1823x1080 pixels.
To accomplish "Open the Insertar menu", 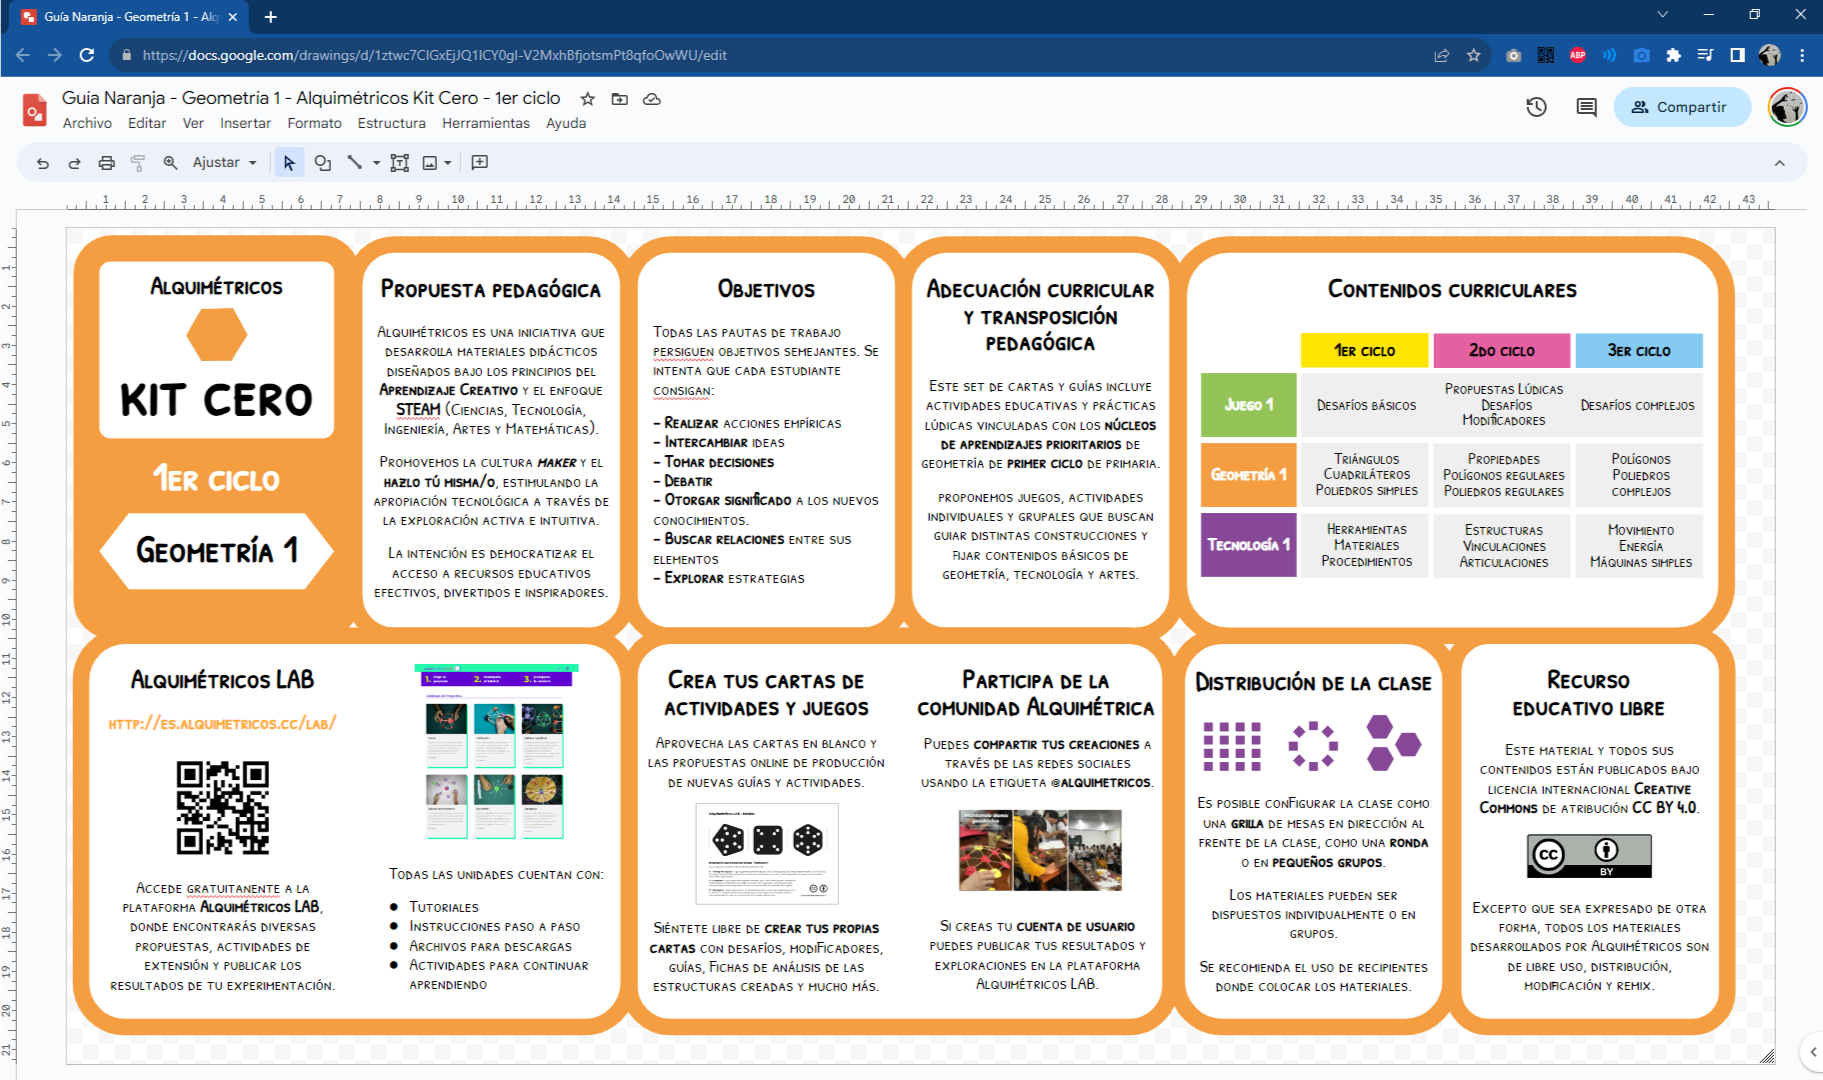I will (245, 123).
